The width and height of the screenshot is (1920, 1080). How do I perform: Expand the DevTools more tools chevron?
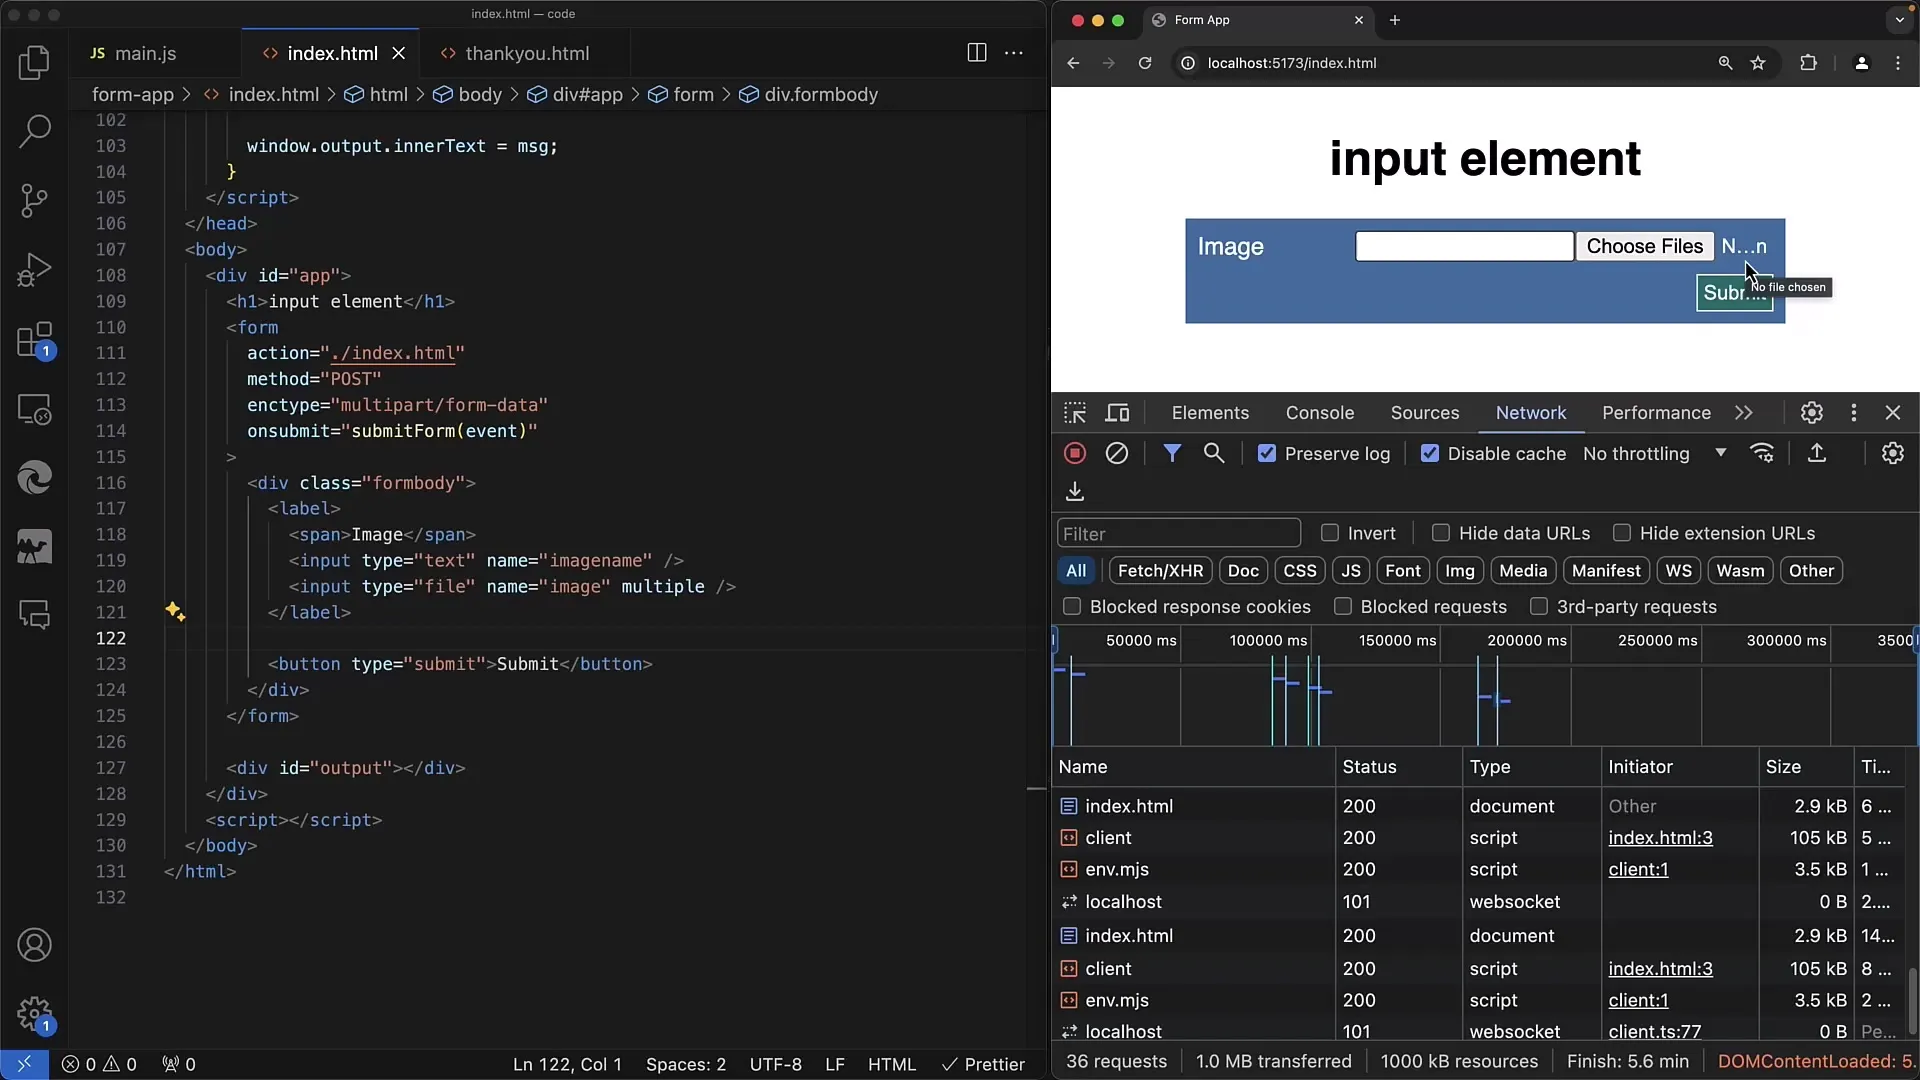pos(1743,413)
